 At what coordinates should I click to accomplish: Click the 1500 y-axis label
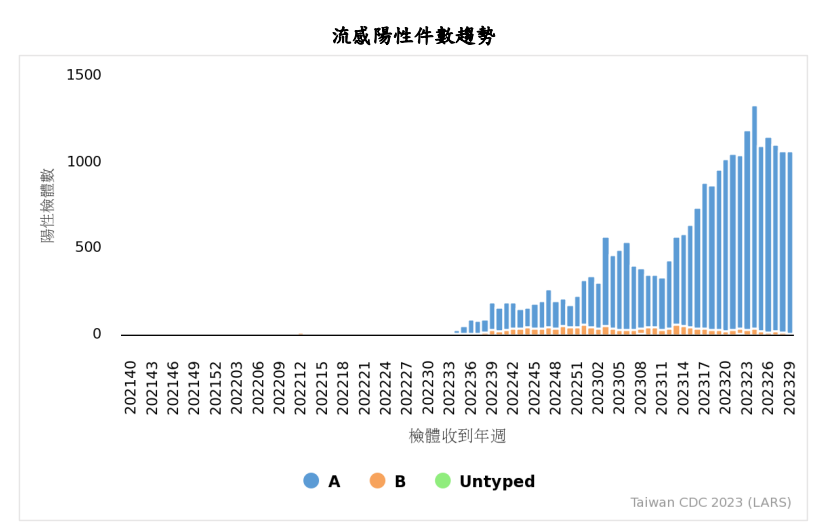(x=84, y=75)
